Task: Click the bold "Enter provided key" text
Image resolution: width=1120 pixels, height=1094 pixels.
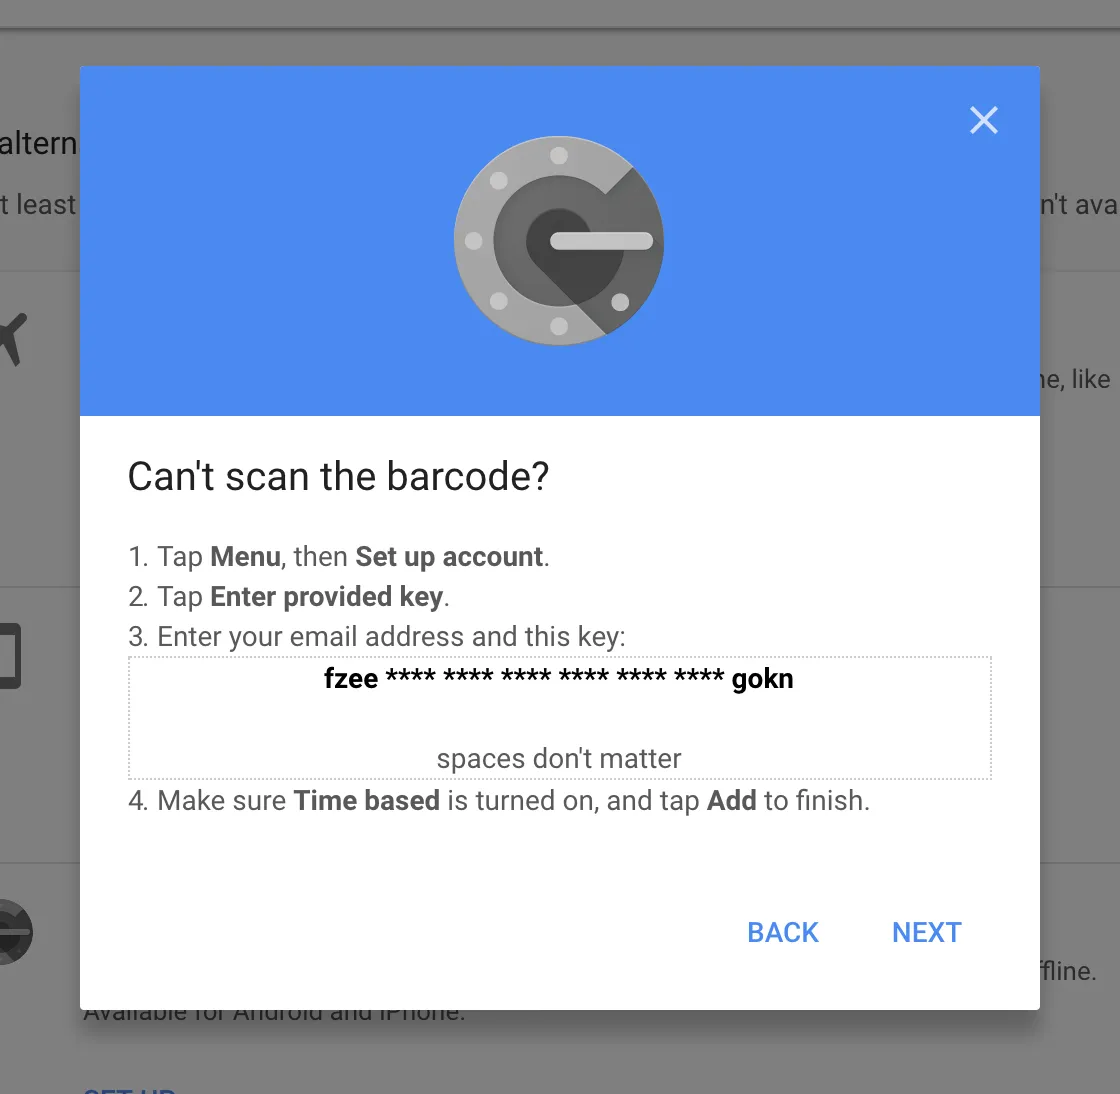Action: (326, 597)
